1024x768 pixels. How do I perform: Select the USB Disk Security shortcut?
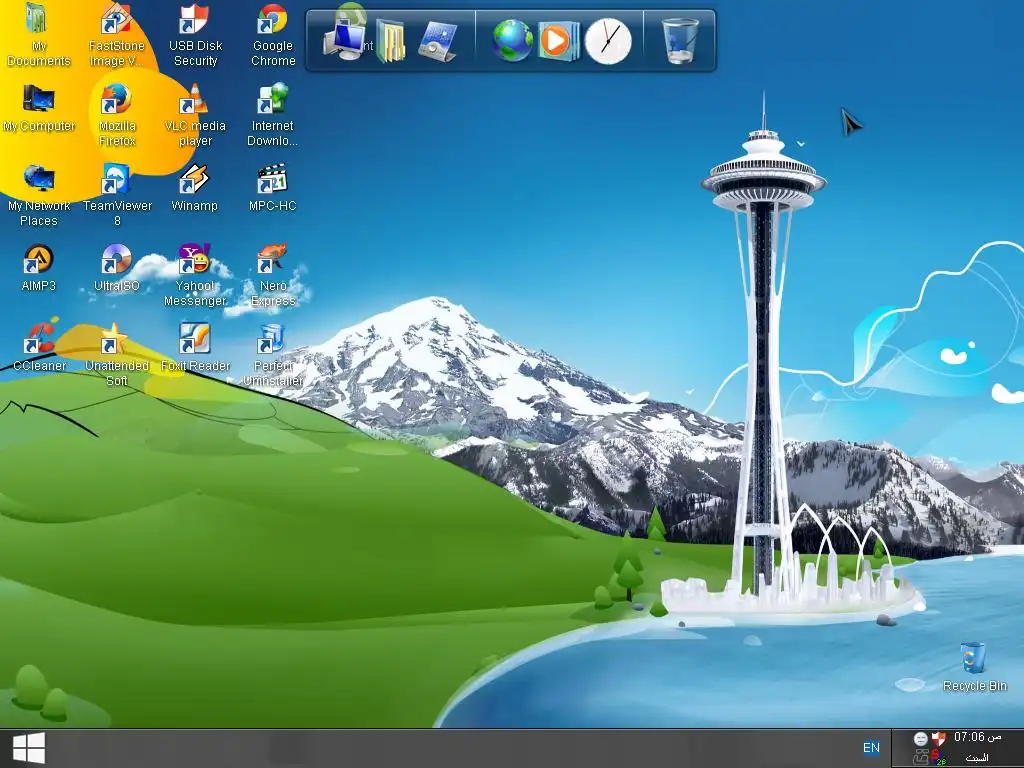[195, 34]
